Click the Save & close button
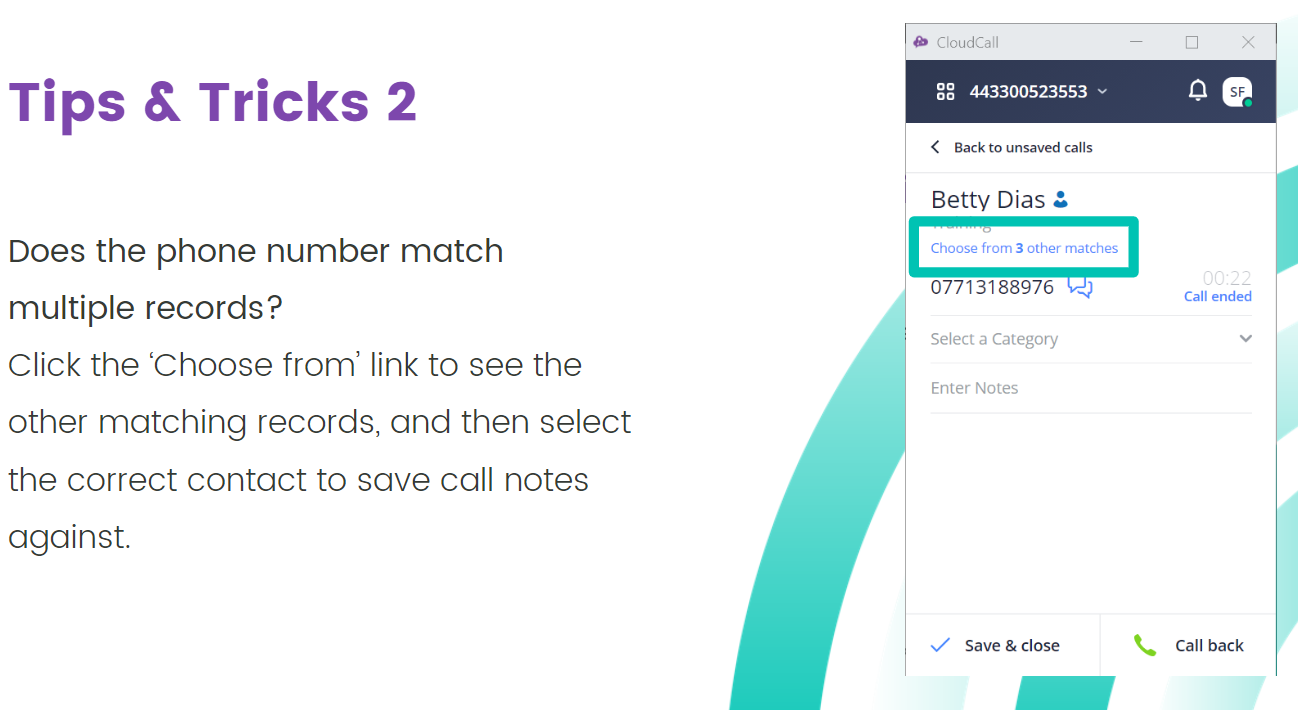This screenshot has height=710, width=1298. tap(1002, 645)
